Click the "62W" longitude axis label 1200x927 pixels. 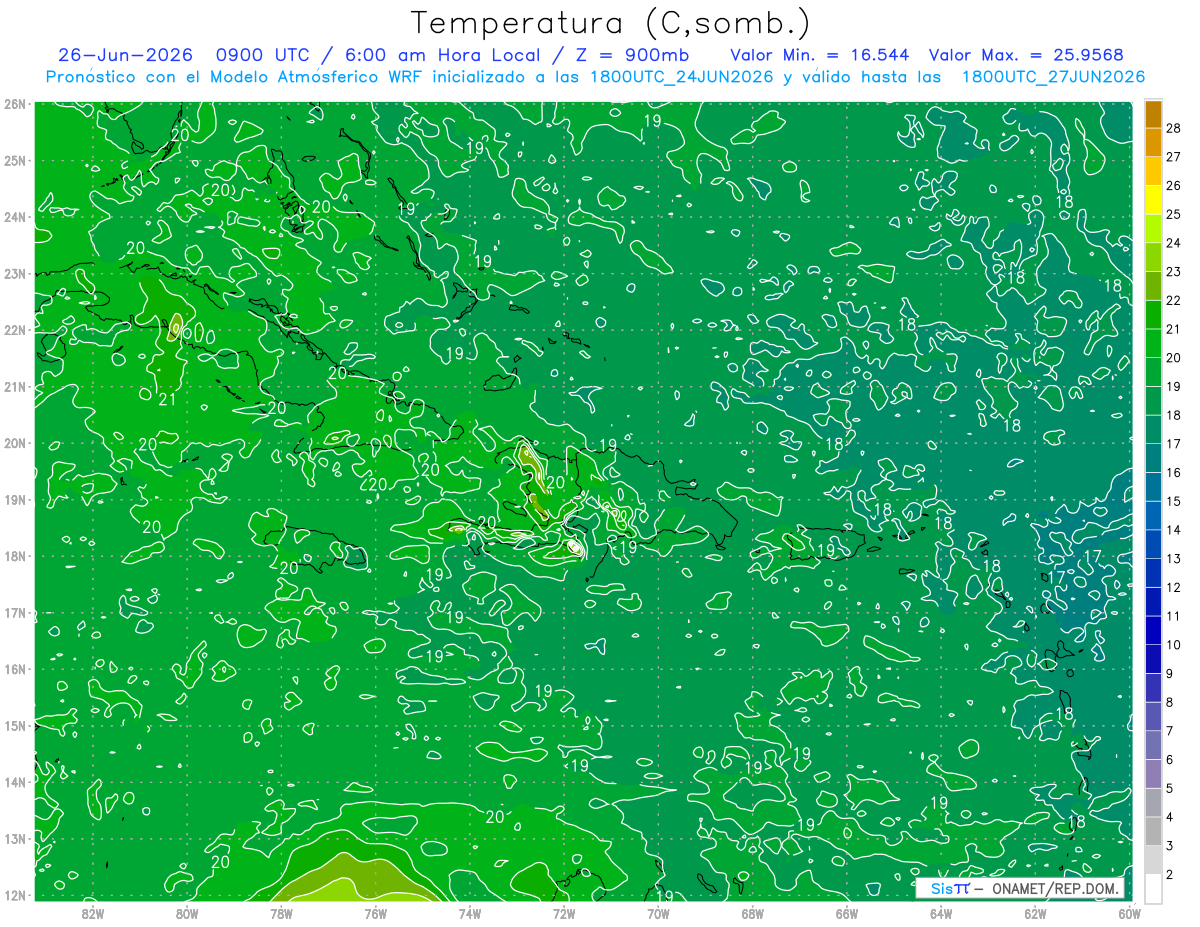pyautogui.click(x=1035, y=913)
